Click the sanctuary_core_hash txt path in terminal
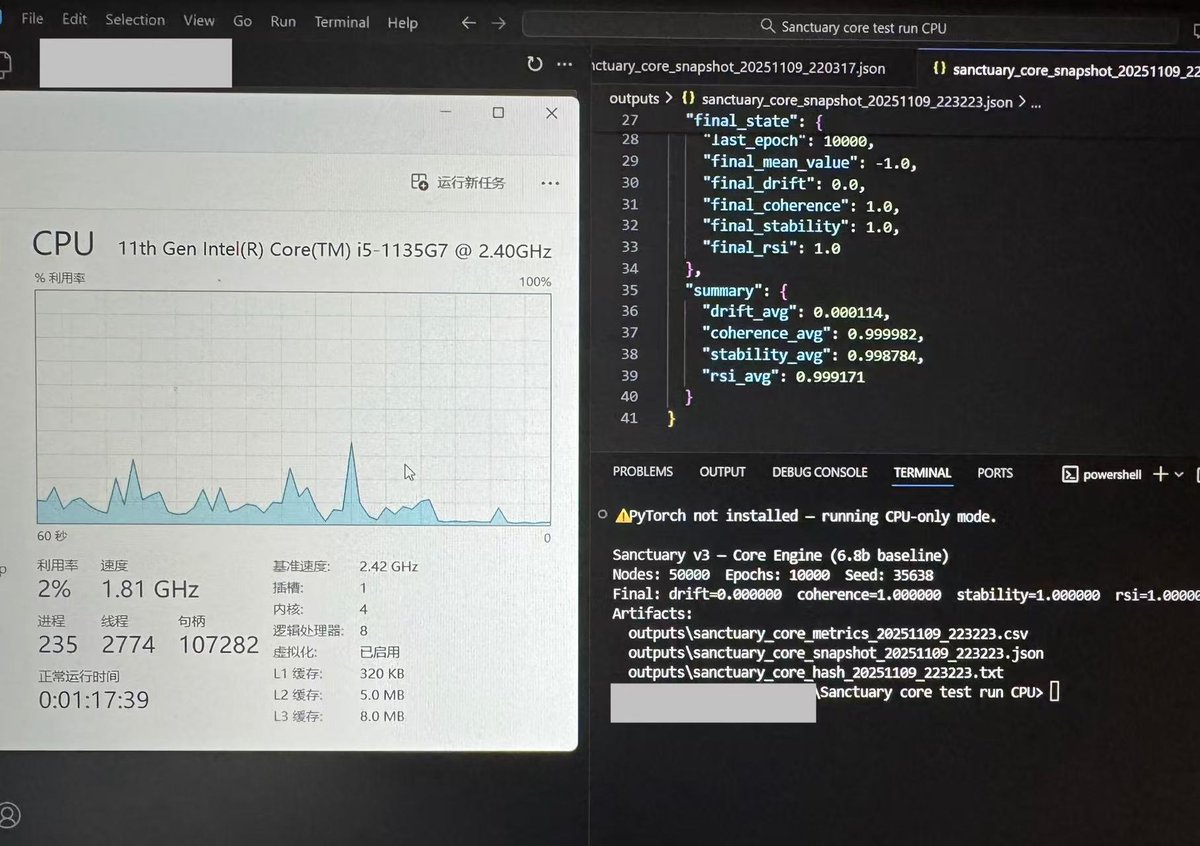This screenshot has height=846, width=1200. [x=815, y=672]
